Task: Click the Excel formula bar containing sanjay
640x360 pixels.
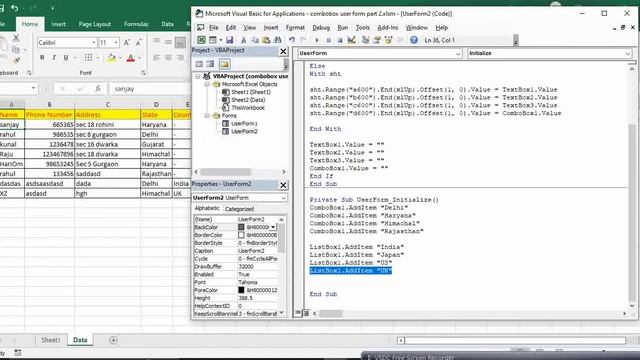Action: 150,89
